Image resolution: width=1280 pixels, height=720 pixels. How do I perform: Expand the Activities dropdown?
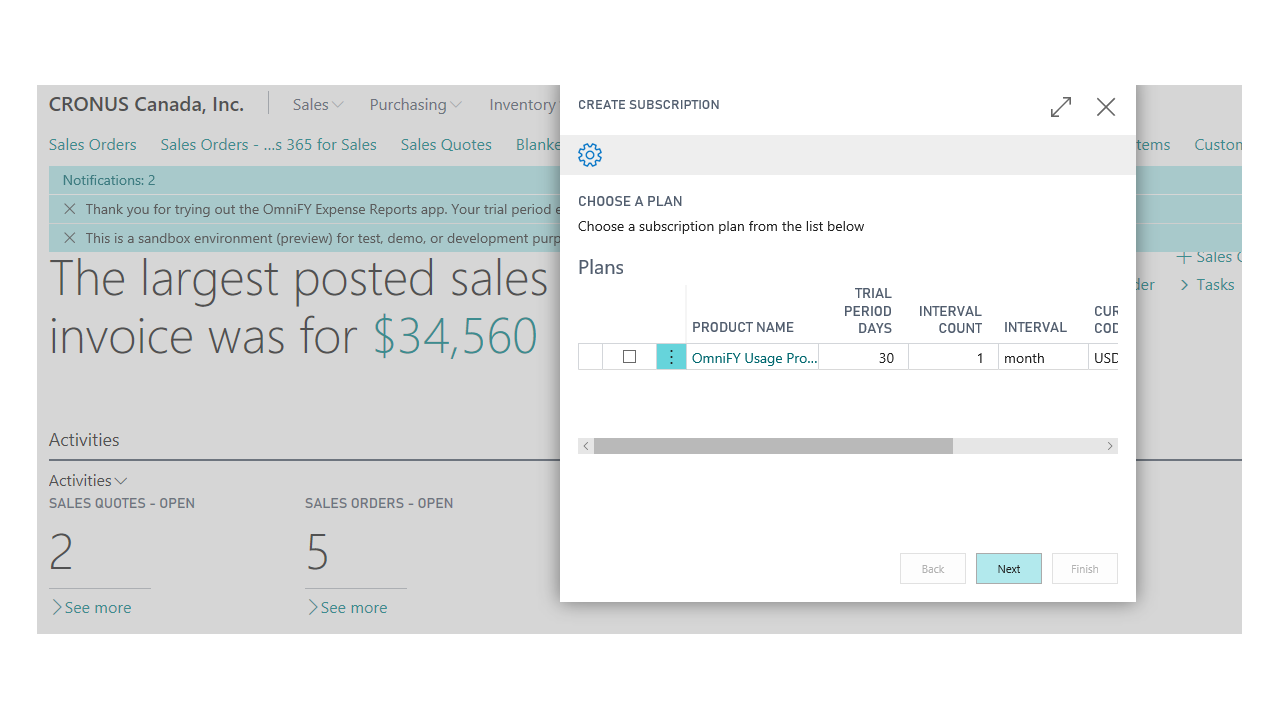(88, 481)
